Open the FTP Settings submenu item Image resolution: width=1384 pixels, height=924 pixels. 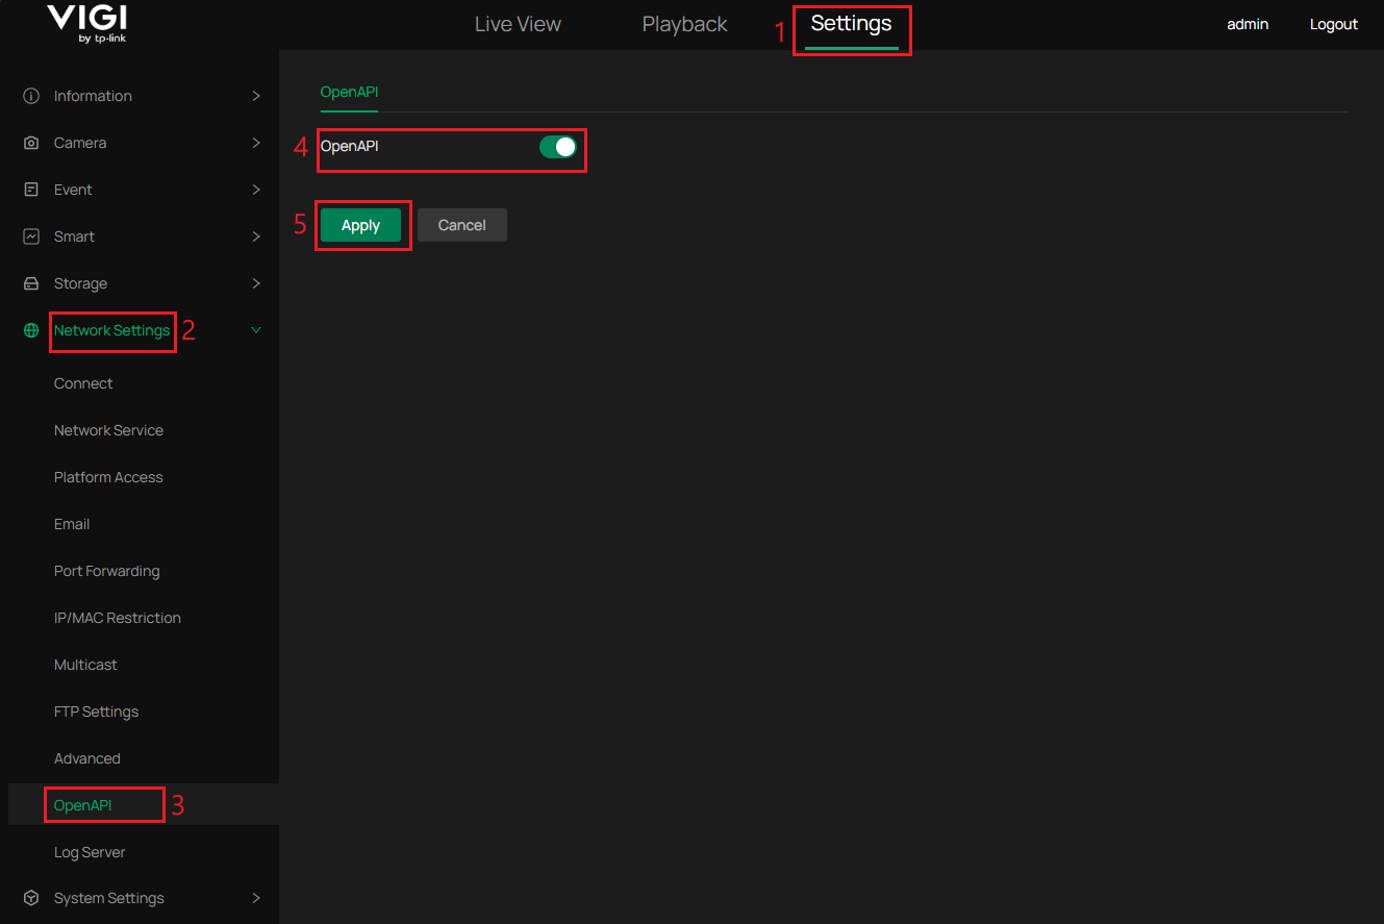pyautogui.click(x=96, y=712)
